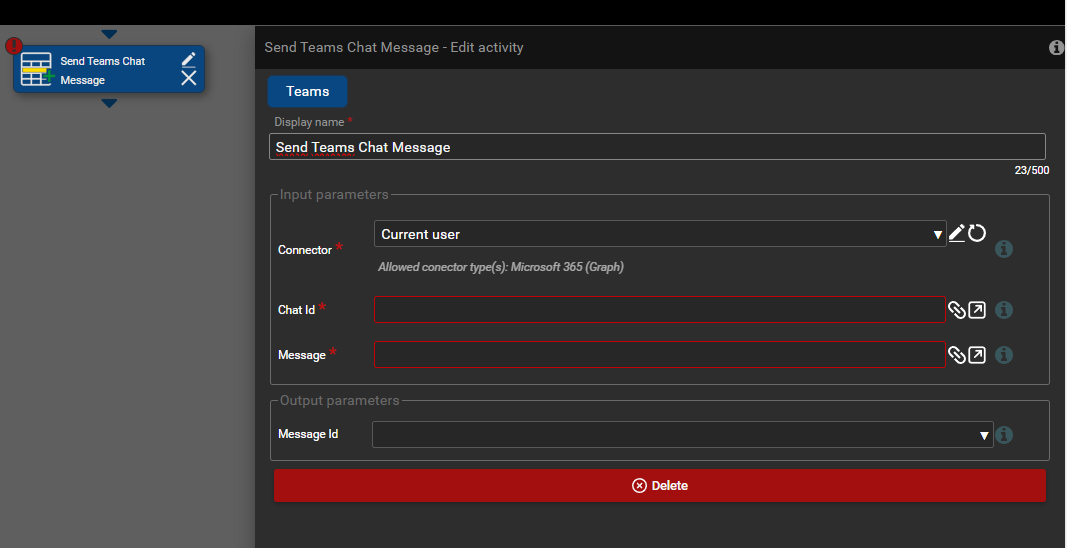Image resolution: width=1067 pixels, height=548 pixels.
Task: Show info for the Message parameter
Action: click(x=1004, y=355)
